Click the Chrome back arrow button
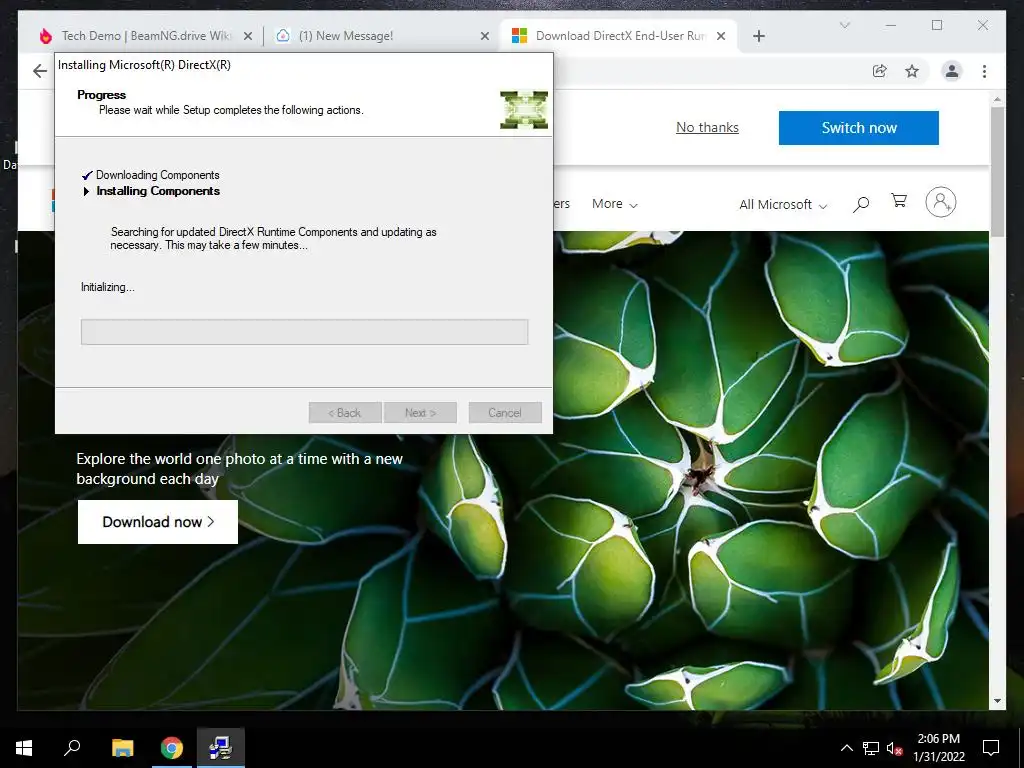The width and height of the screenshot is (1024, 768). (x=40, y=71)
